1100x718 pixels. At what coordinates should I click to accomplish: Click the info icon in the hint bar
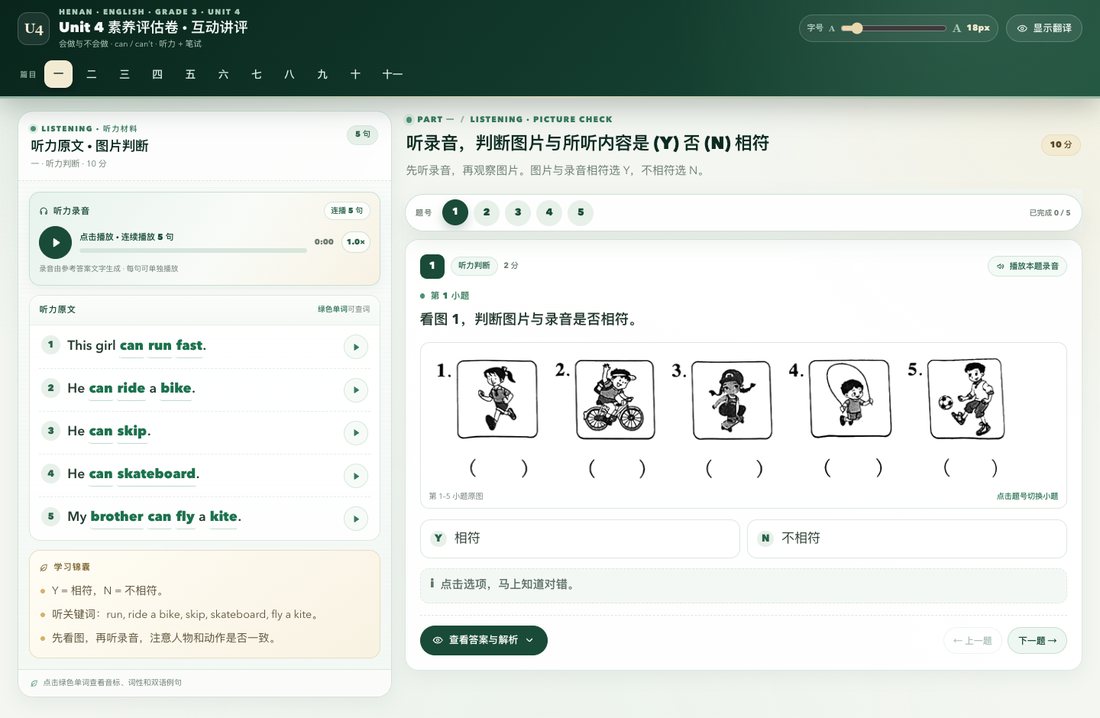tap(431, 583)
